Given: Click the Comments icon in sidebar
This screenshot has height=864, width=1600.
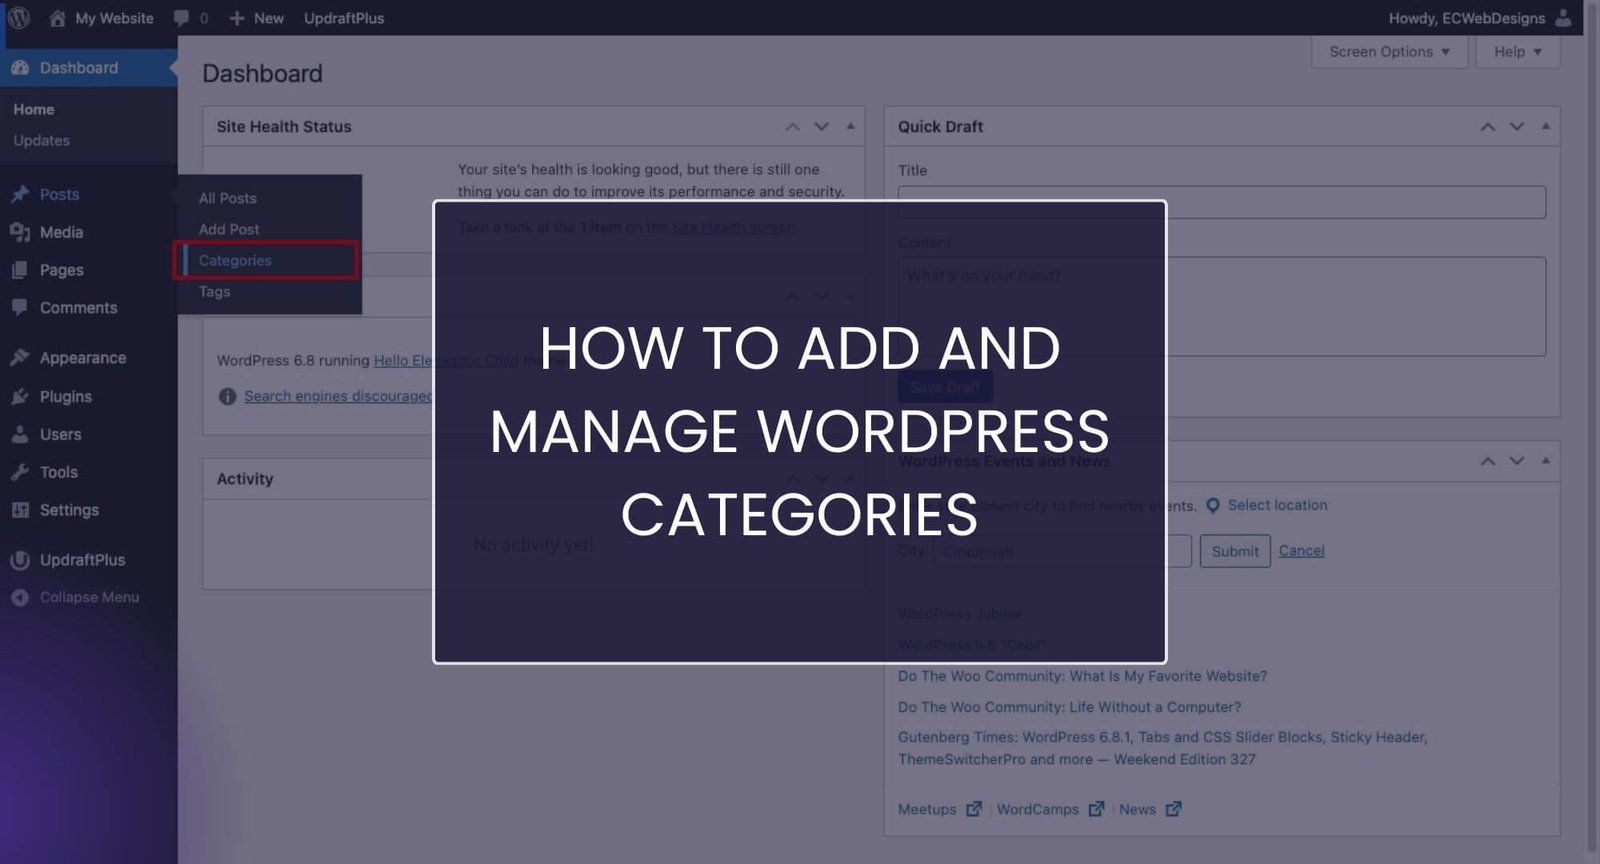Looking at the screenshot, I should (20, 308).
